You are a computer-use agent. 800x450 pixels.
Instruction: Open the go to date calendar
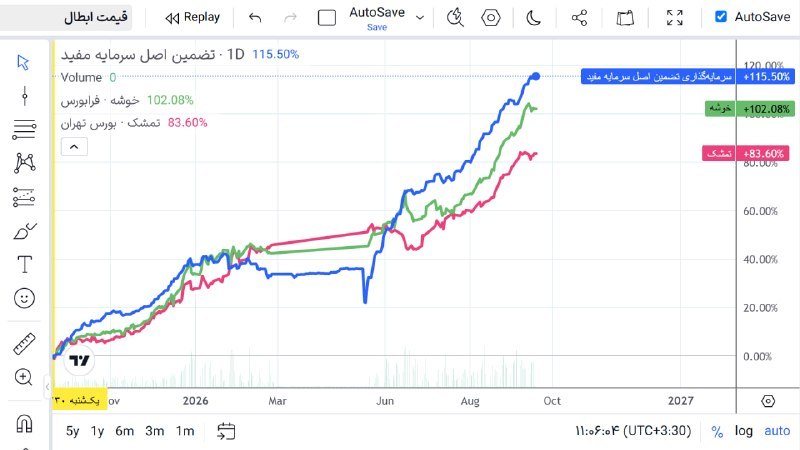(226, 431)
